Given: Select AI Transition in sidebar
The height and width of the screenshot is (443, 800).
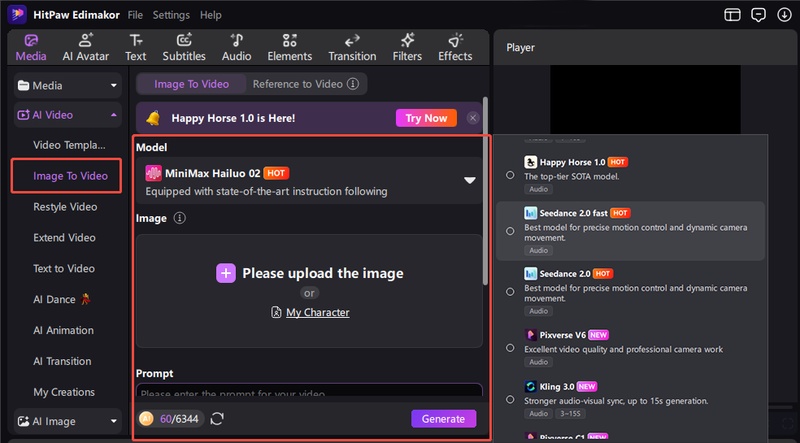Looking at the screenshot, I should pos(62,361).
